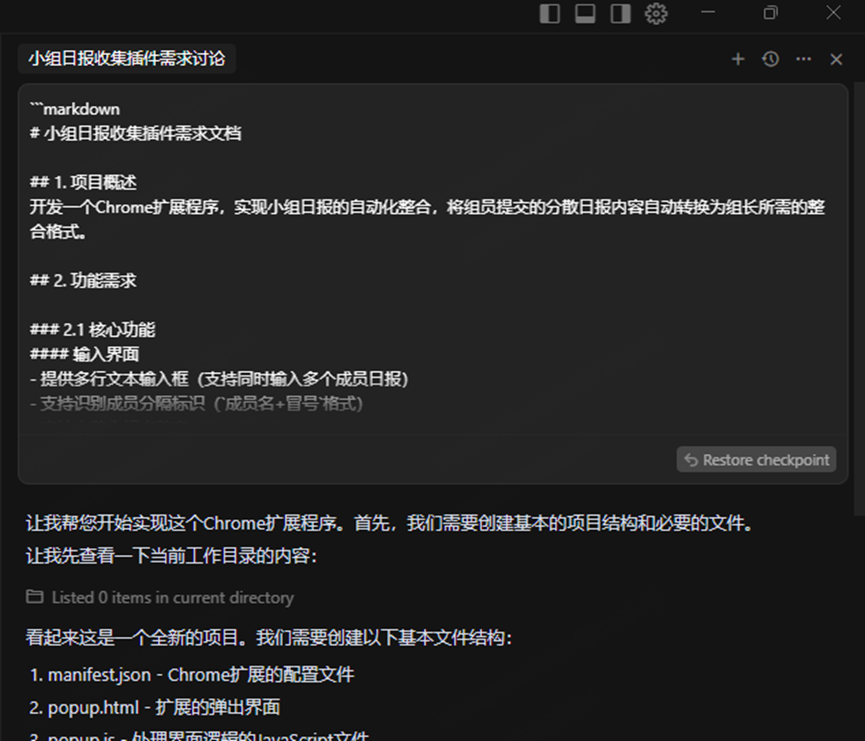The image size is (865, 741).
Task: Click the ## 2. 功能需求 heading line
Action: [x=83, y=281]
